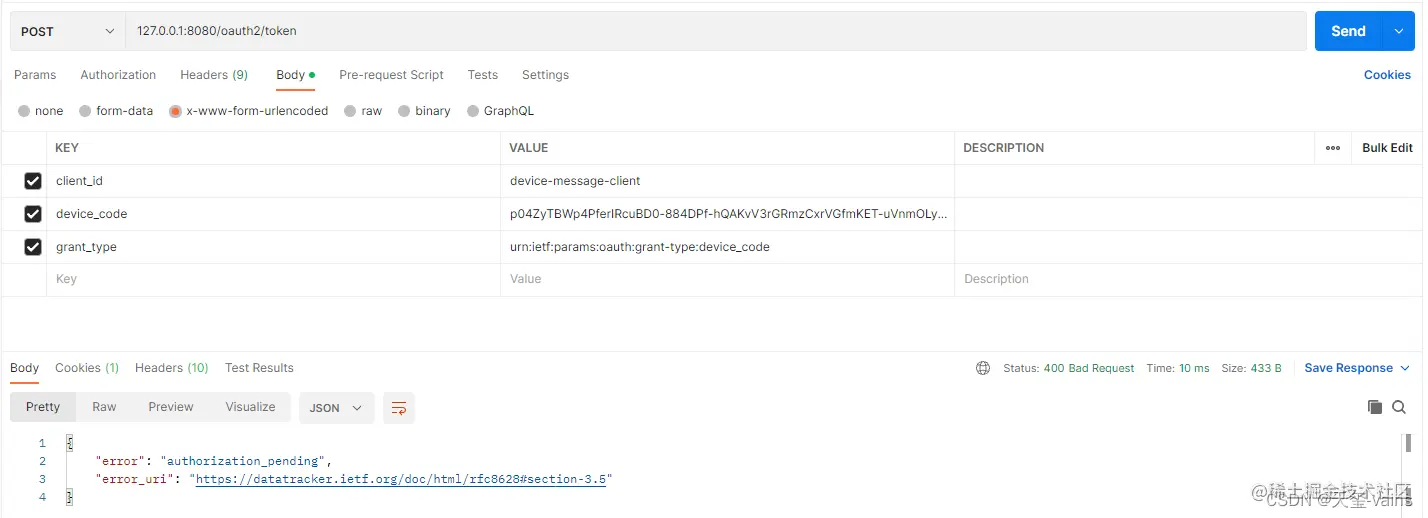Screen dimensions: 1428x518
Task: Uncheck the device_code parameter checkbox
Action: point(33,214)
